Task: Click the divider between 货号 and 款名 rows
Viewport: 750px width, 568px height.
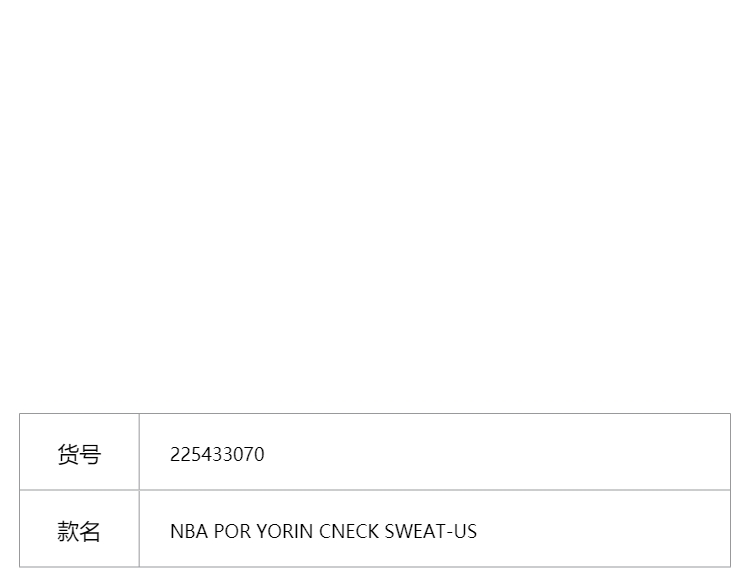Action: (375, 490)
